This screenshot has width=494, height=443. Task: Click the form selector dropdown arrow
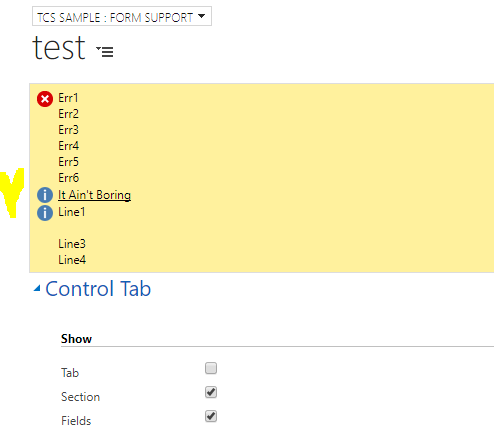point(201,16)
